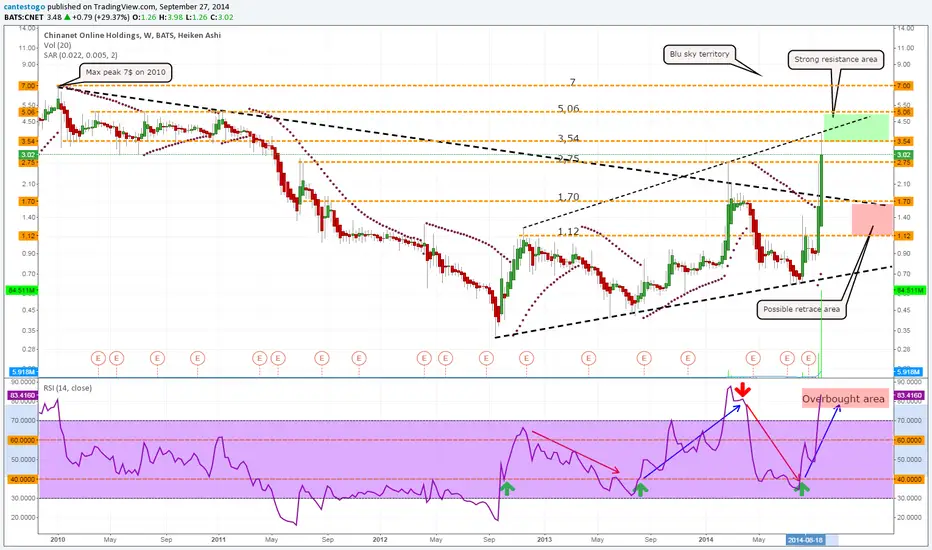Click the '3,54' level text inside the chart
Image resolution: width=932 pixels, height=550 pixels.
(x=568, y=138)
